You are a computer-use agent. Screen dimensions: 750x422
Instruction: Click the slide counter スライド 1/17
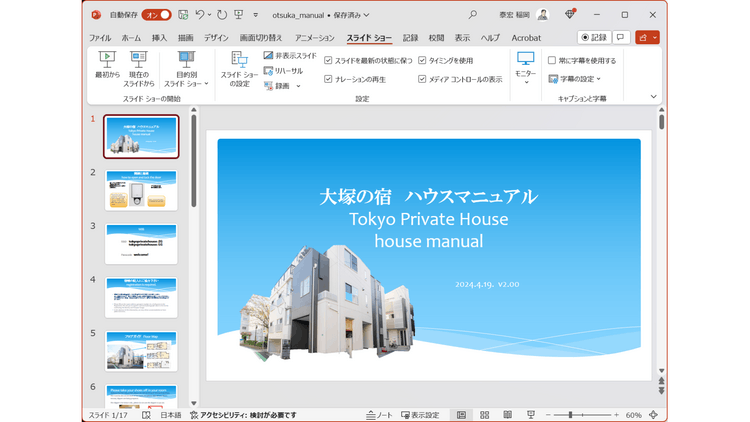click(108, 415)
